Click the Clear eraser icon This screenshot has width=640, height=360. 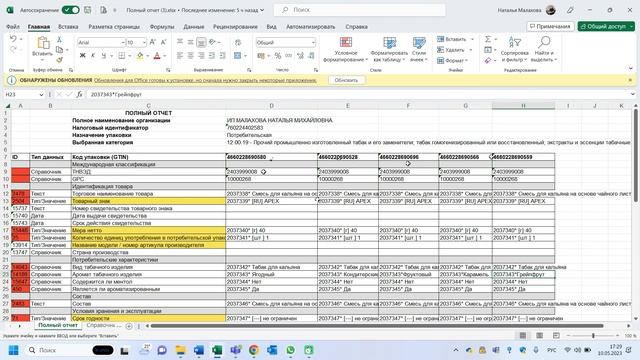click(488, 60)
